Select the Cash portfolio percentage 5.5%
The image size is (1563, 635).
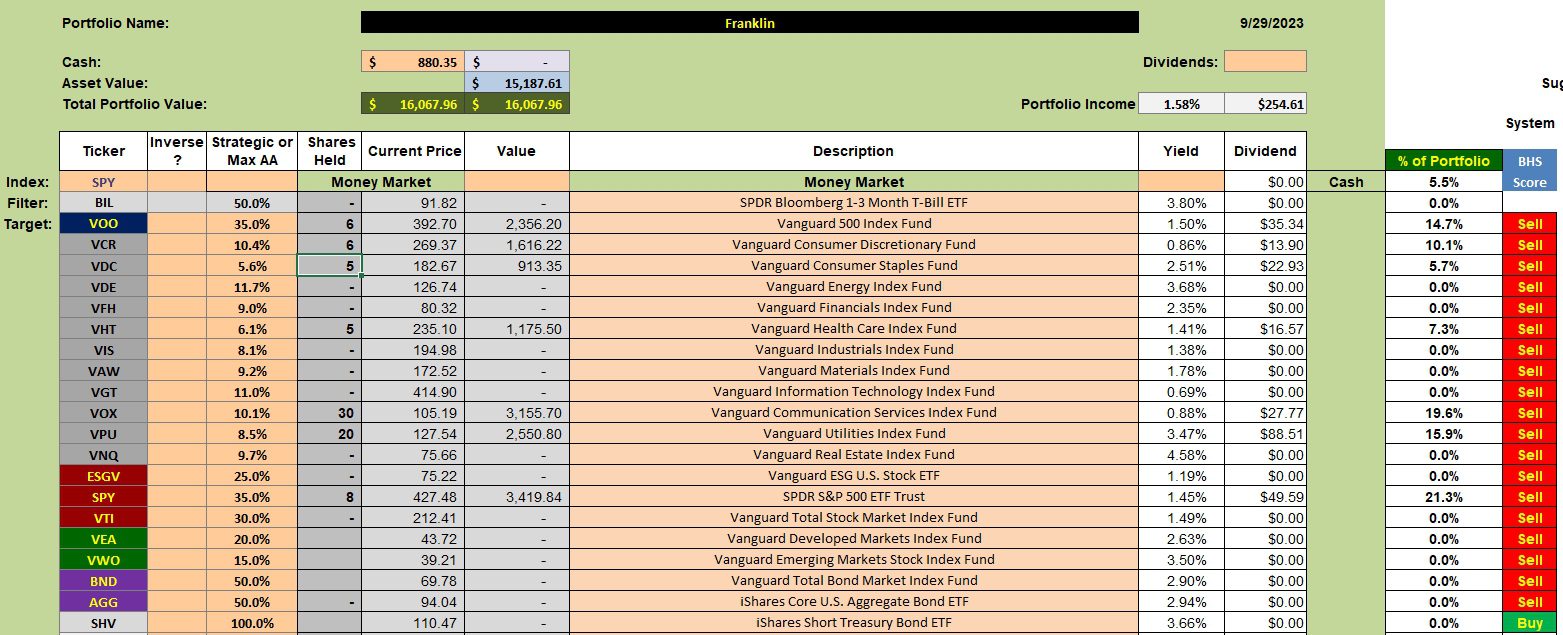[x=1443, y=182]
